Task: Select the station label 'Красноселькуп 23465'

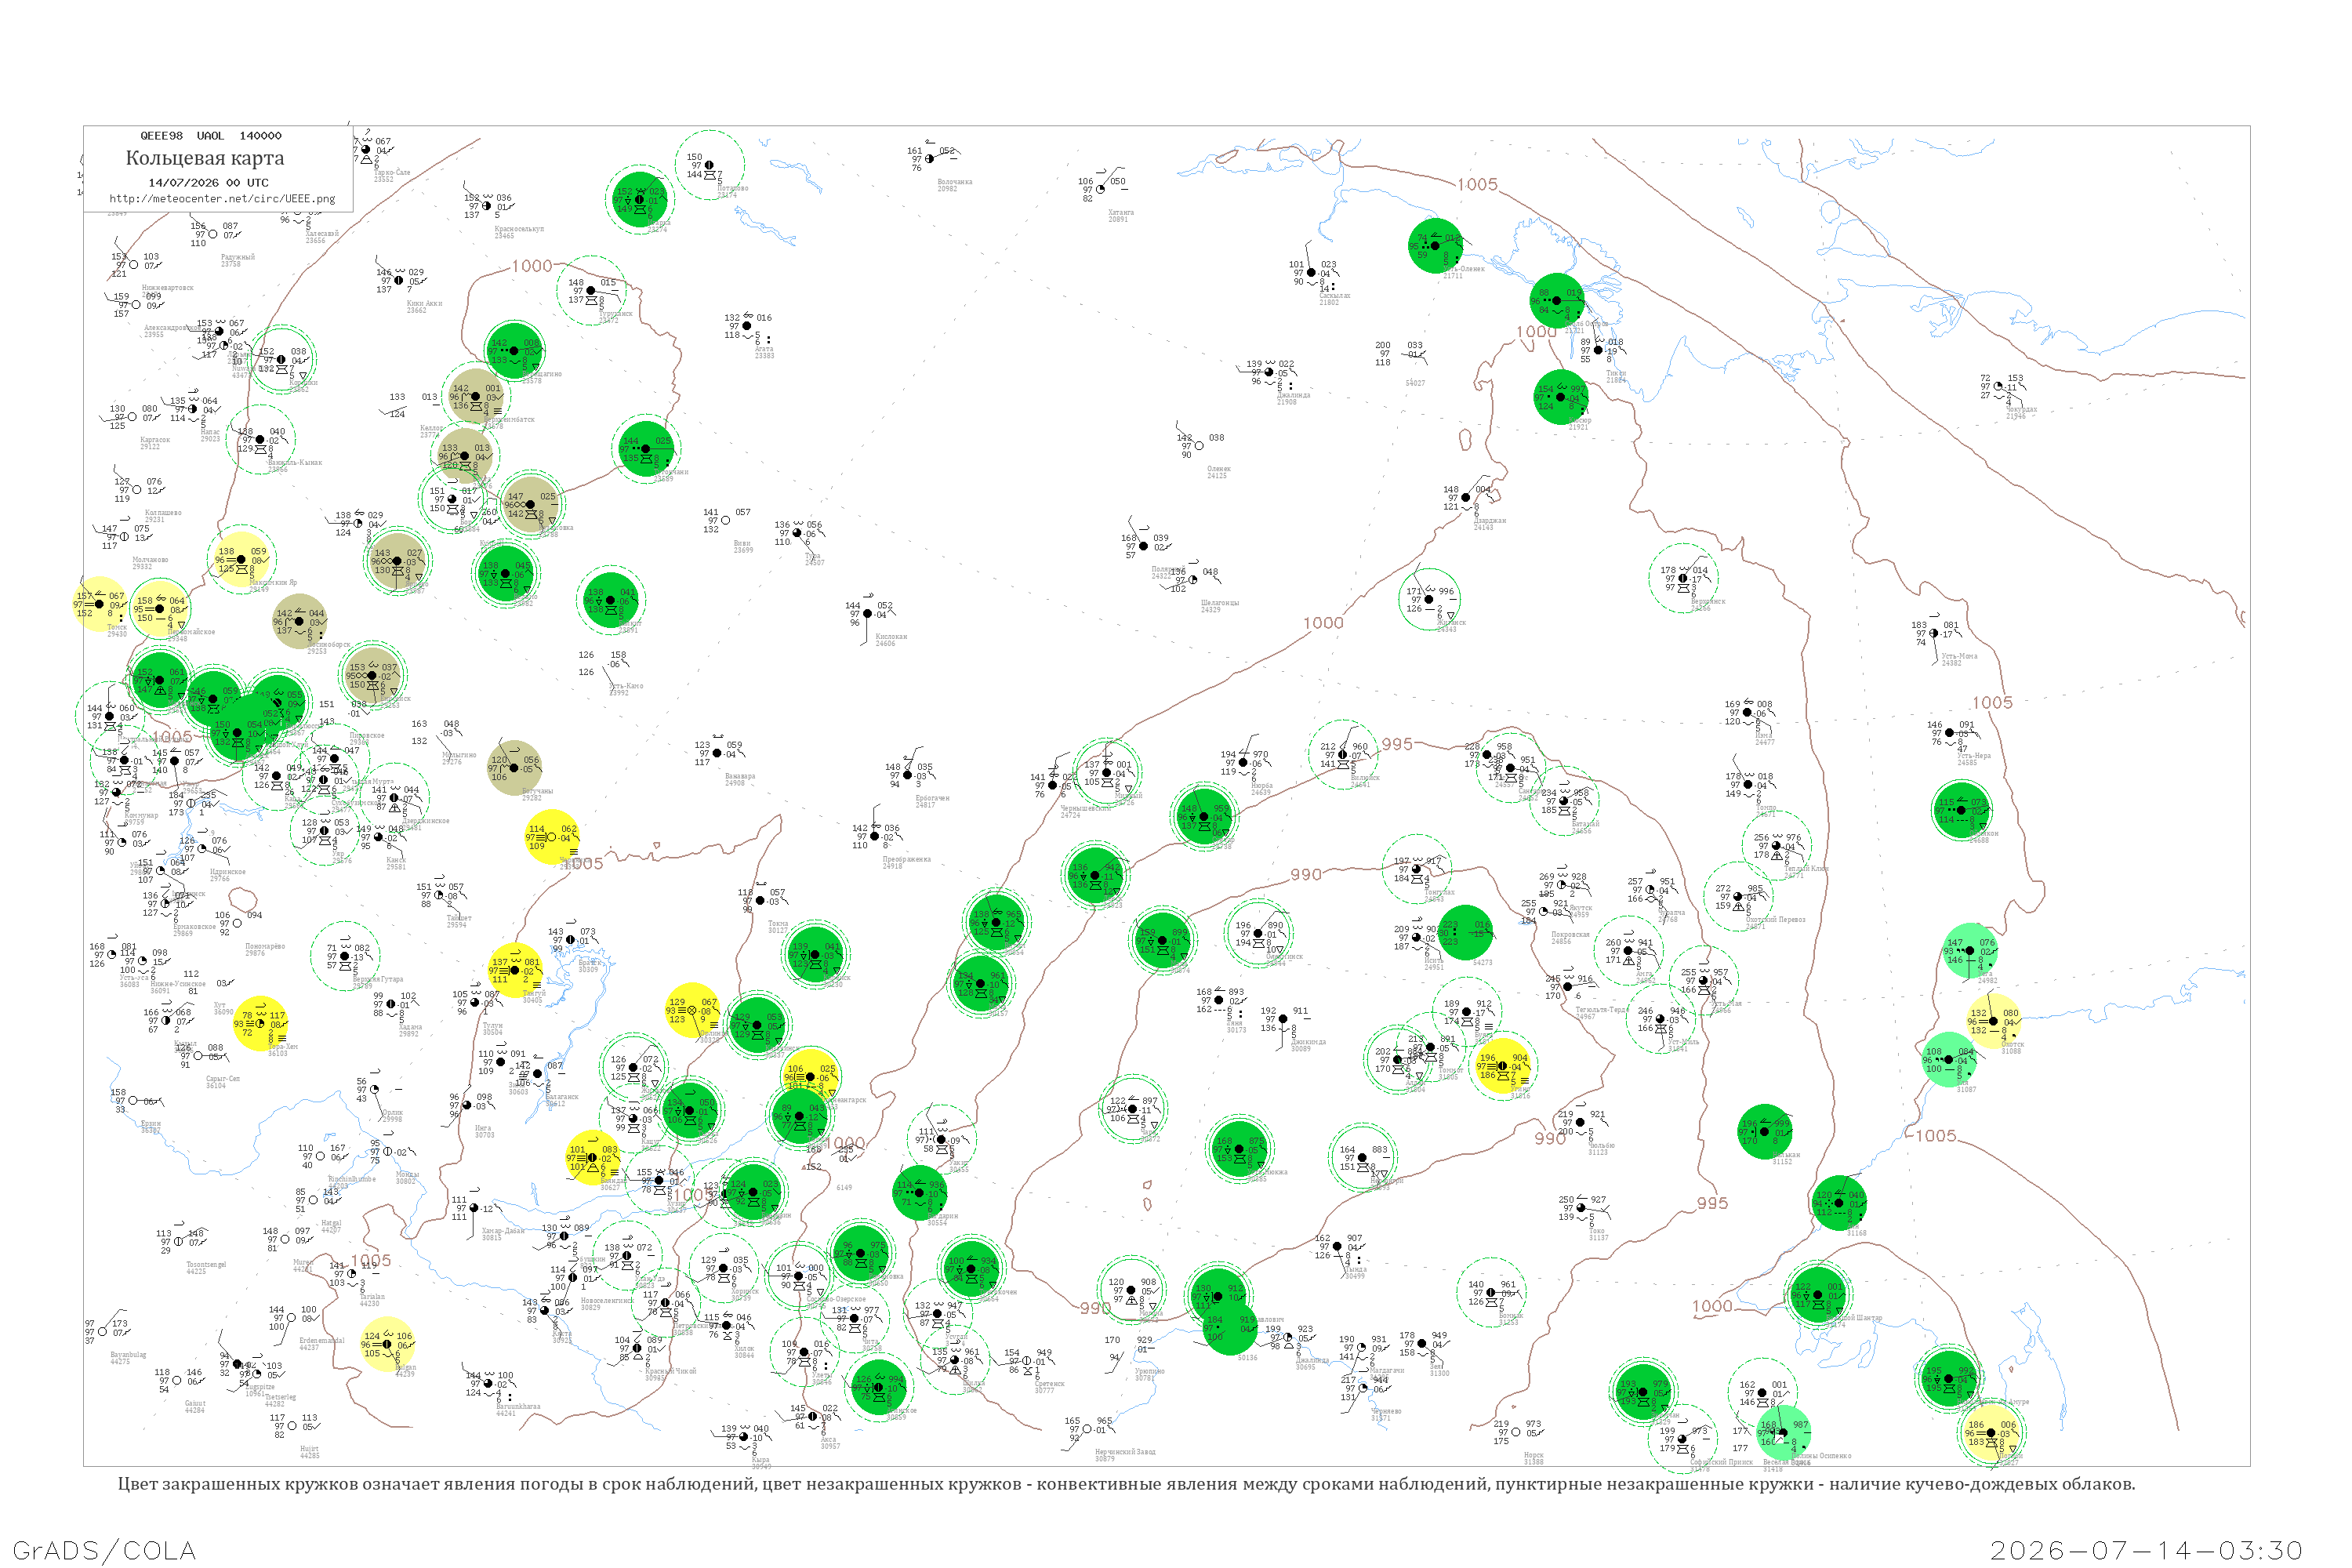Action: (x=519, y=232)
